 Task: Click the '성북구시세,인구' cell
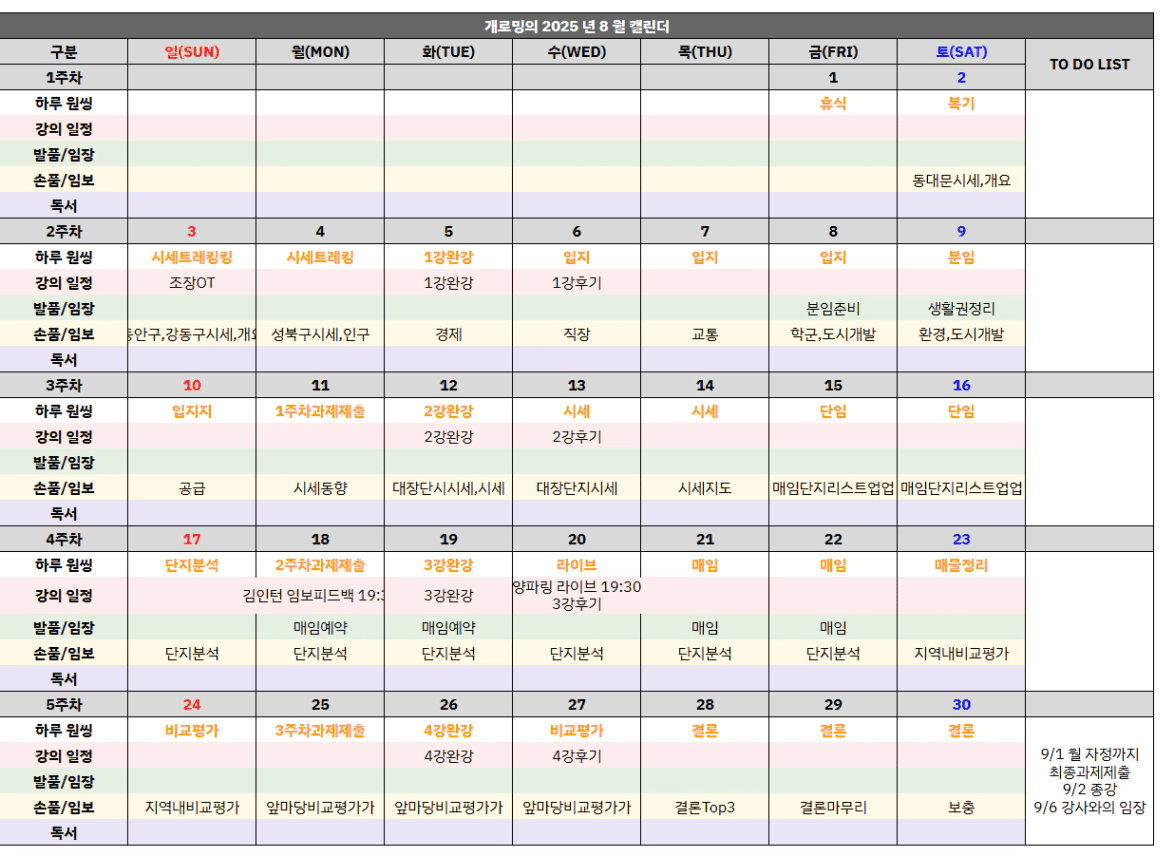click(x=320, y=334)
